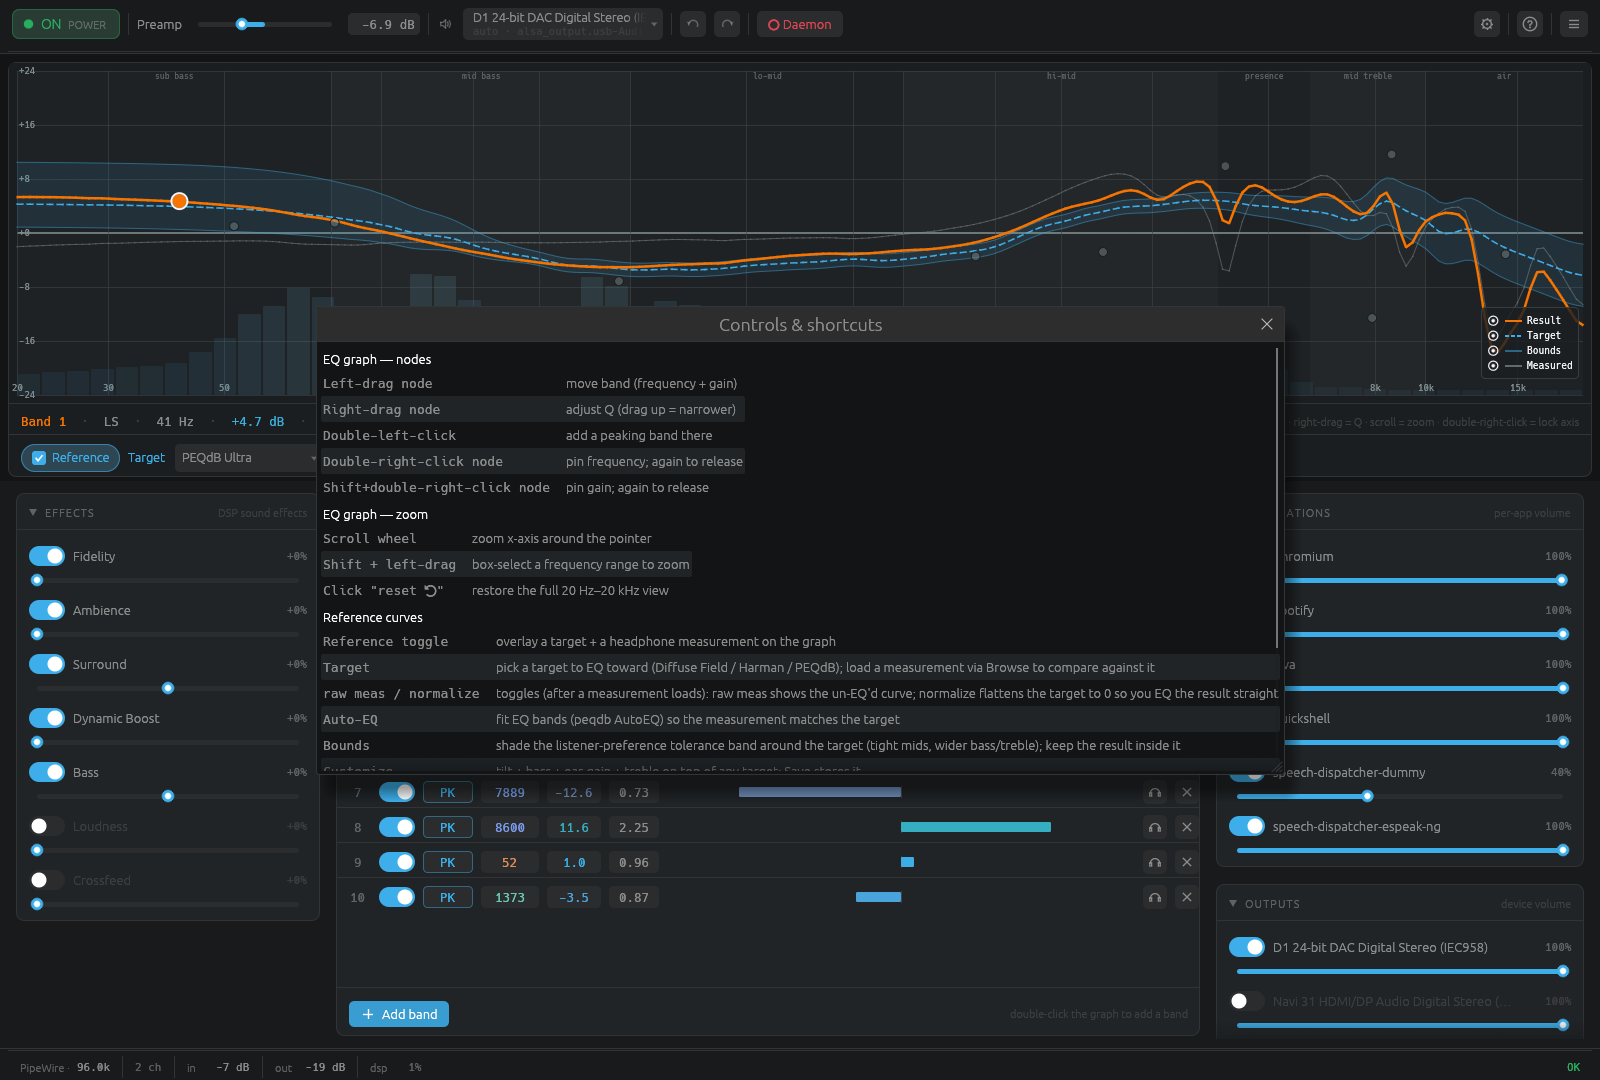Toggle Target curve in graph legend

tap(1493, 336)
